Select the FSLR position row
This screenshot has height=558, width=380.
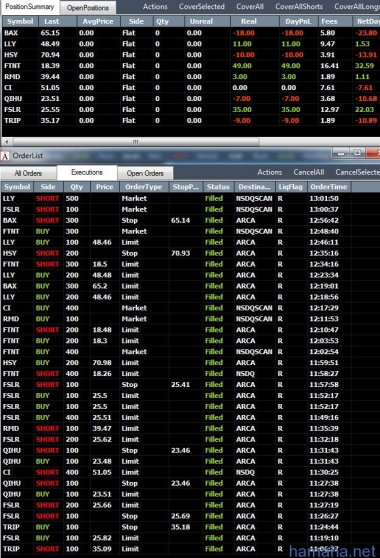(191, 110)
